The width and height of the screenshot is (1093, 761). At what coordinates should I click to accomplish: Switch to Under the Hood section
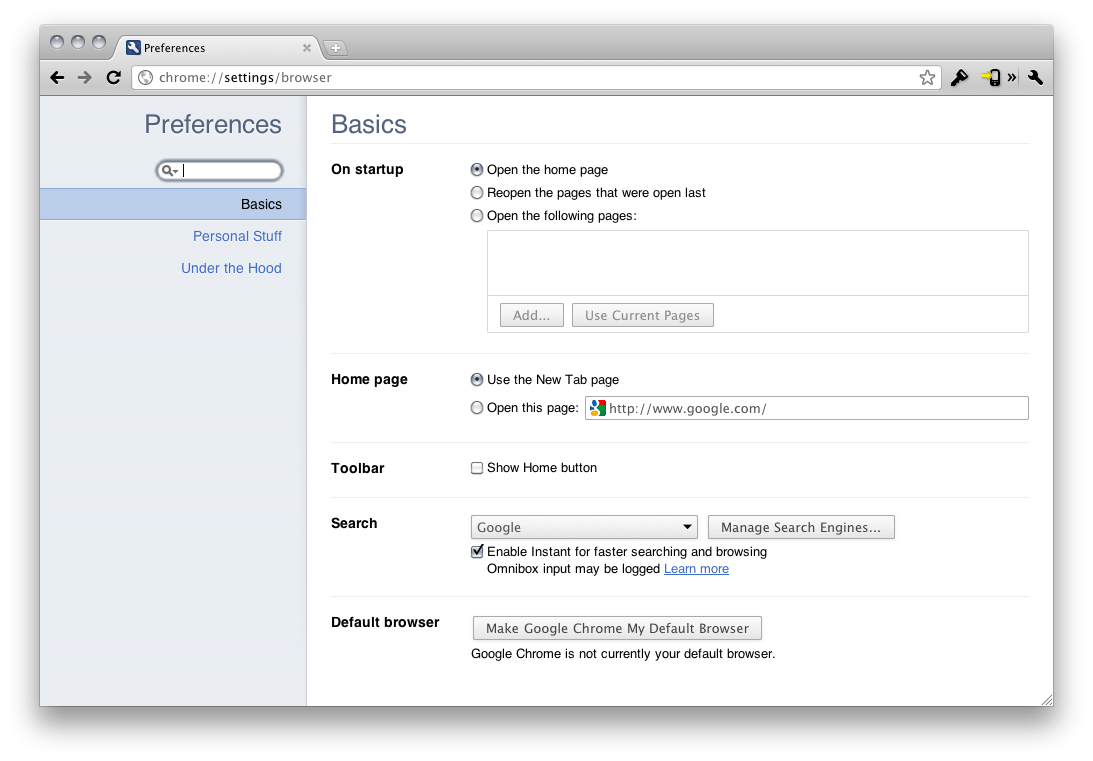231,268
